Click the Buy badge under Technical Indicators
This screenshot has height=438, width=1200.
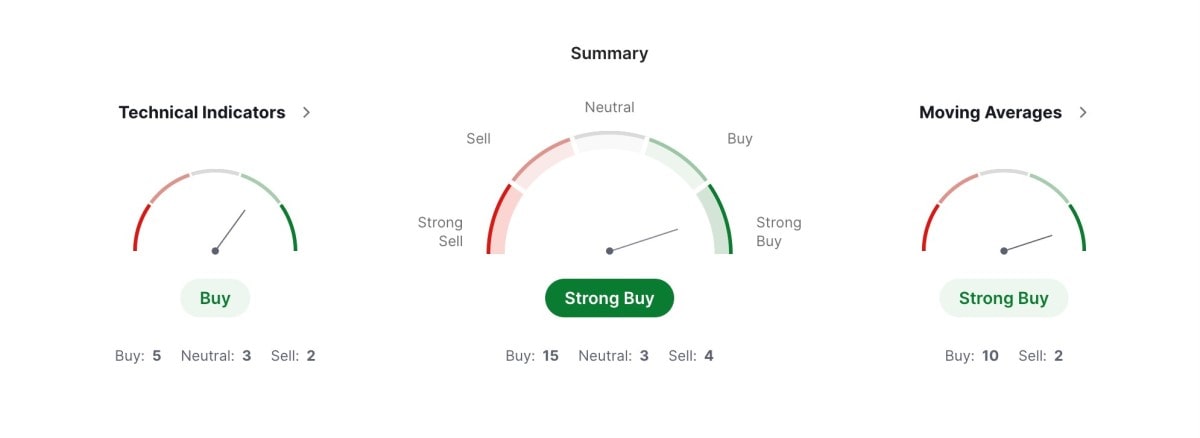coord(215,298)
